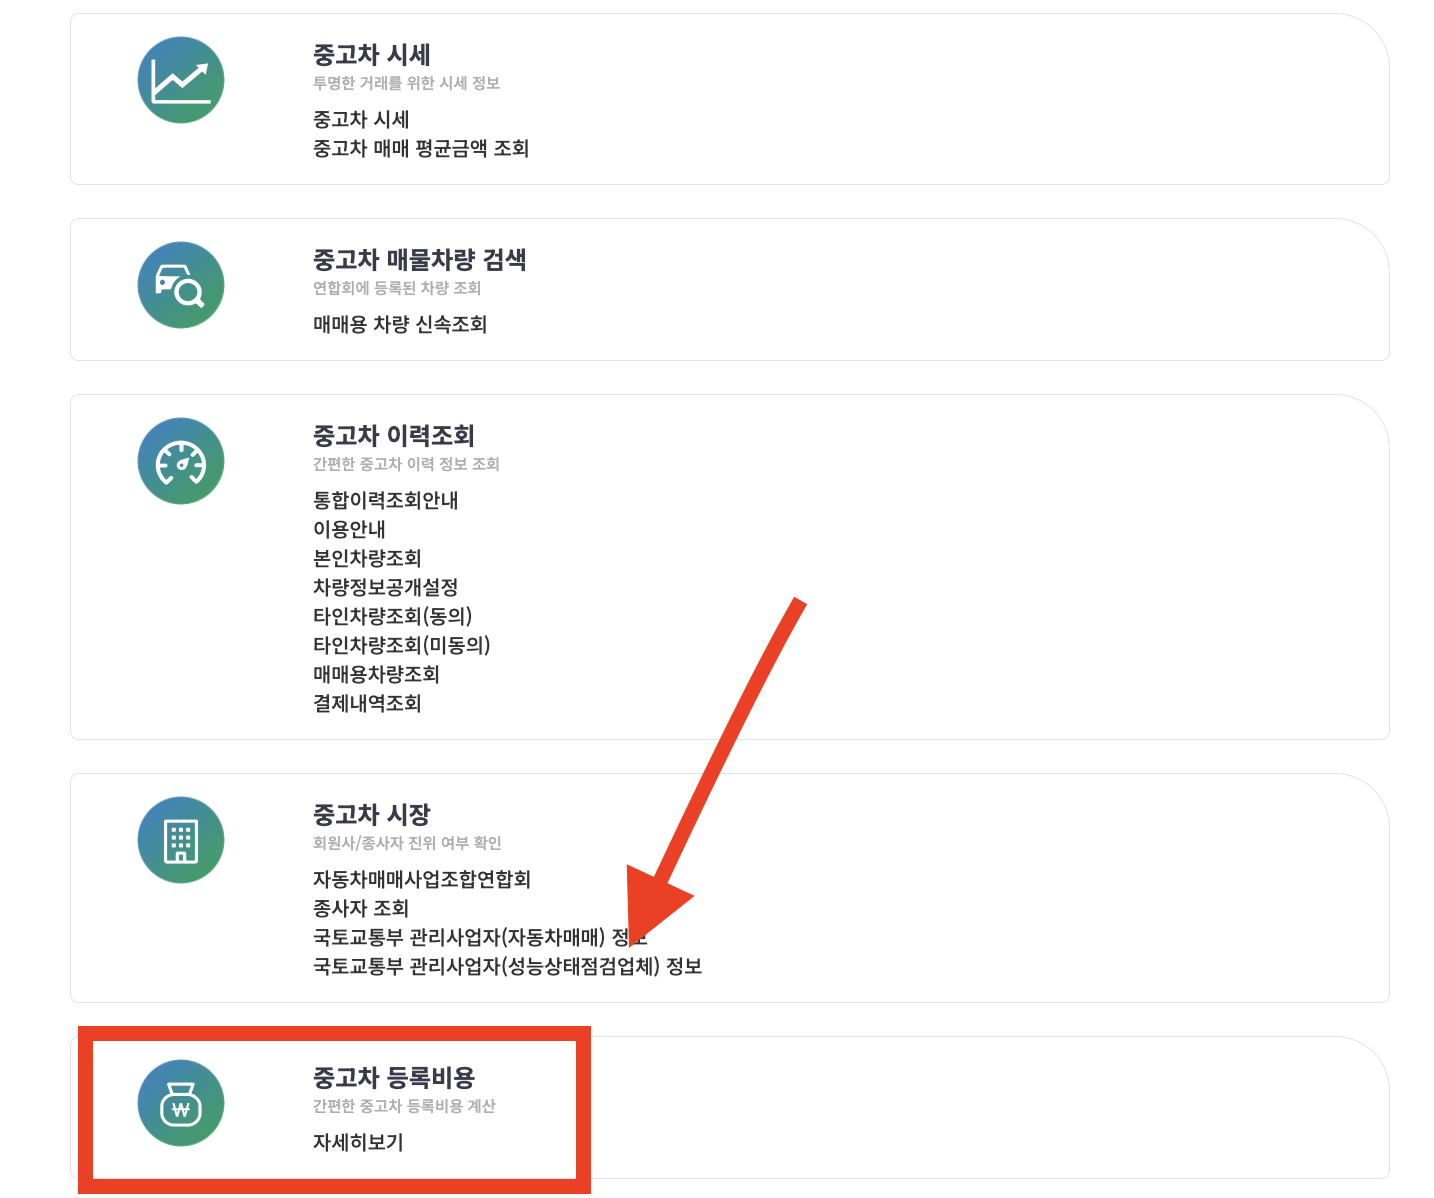
Task: Click 자세히보기 under 중고차 등록비용
Action: click(358, 1142)
